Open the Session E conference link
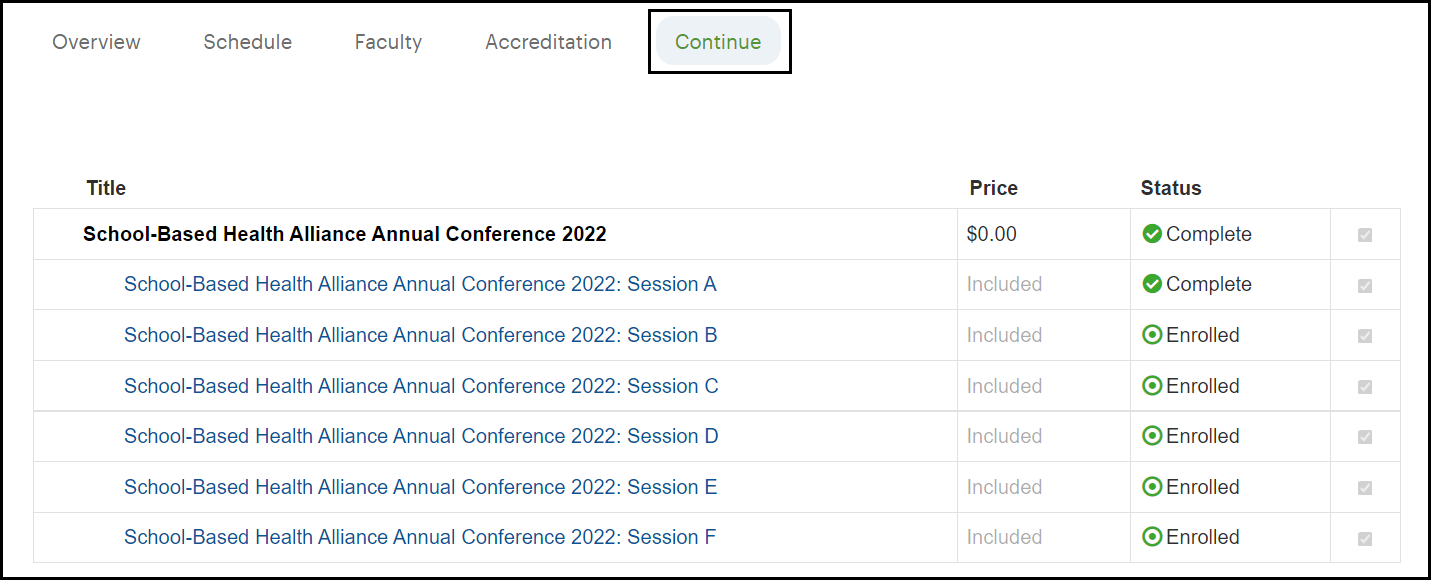The image size is (1431, 580). pos(420,487)
